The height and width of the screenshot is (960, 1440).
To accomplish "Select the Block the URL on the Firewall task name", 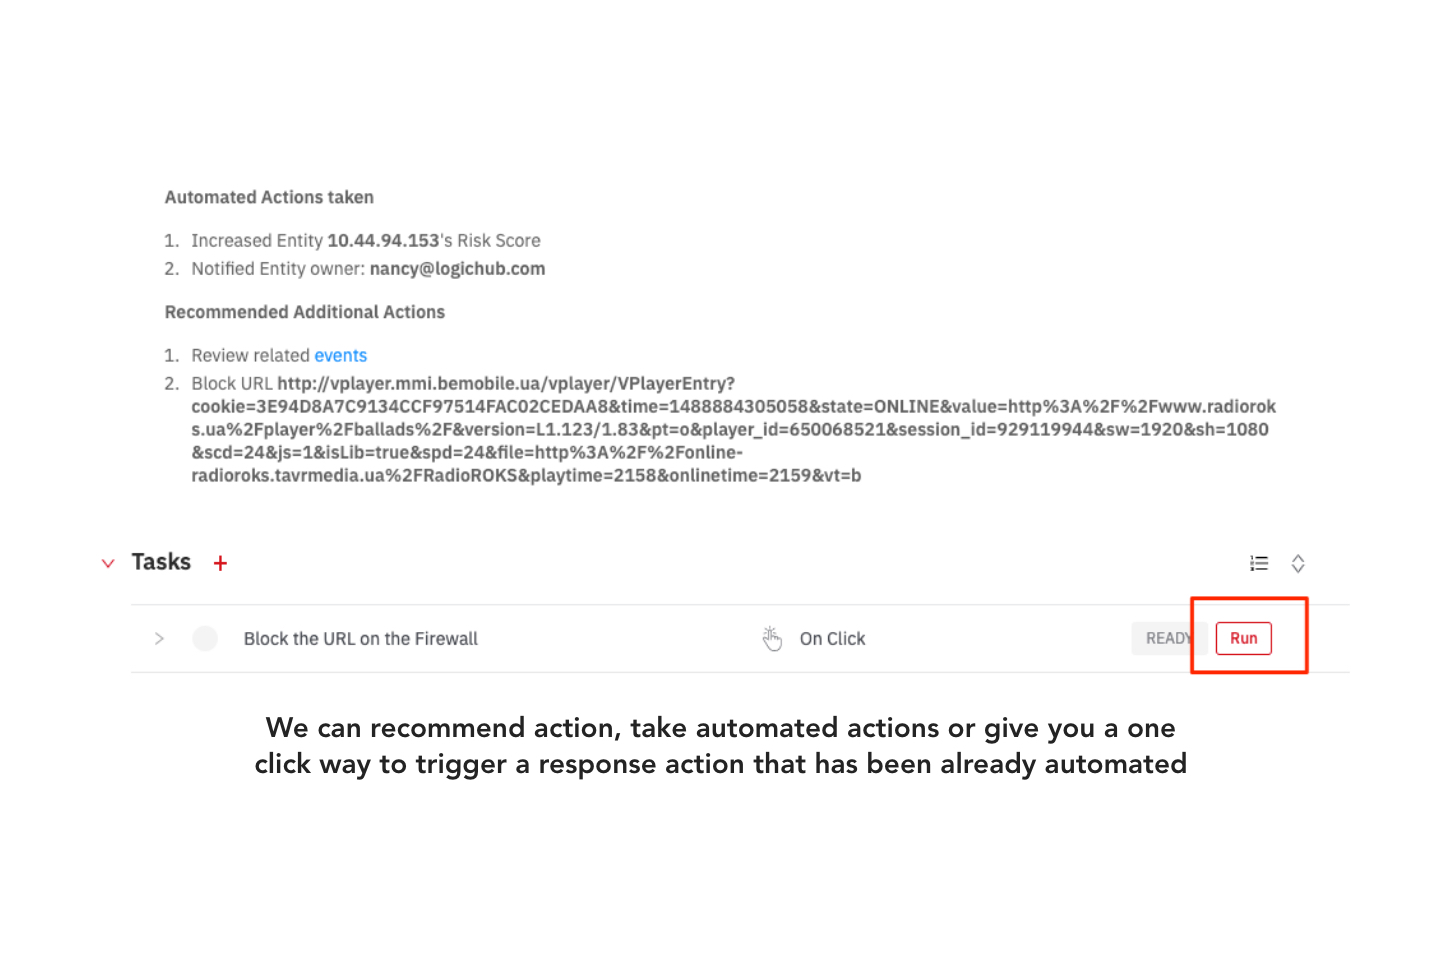I will (x=361, y=638).
